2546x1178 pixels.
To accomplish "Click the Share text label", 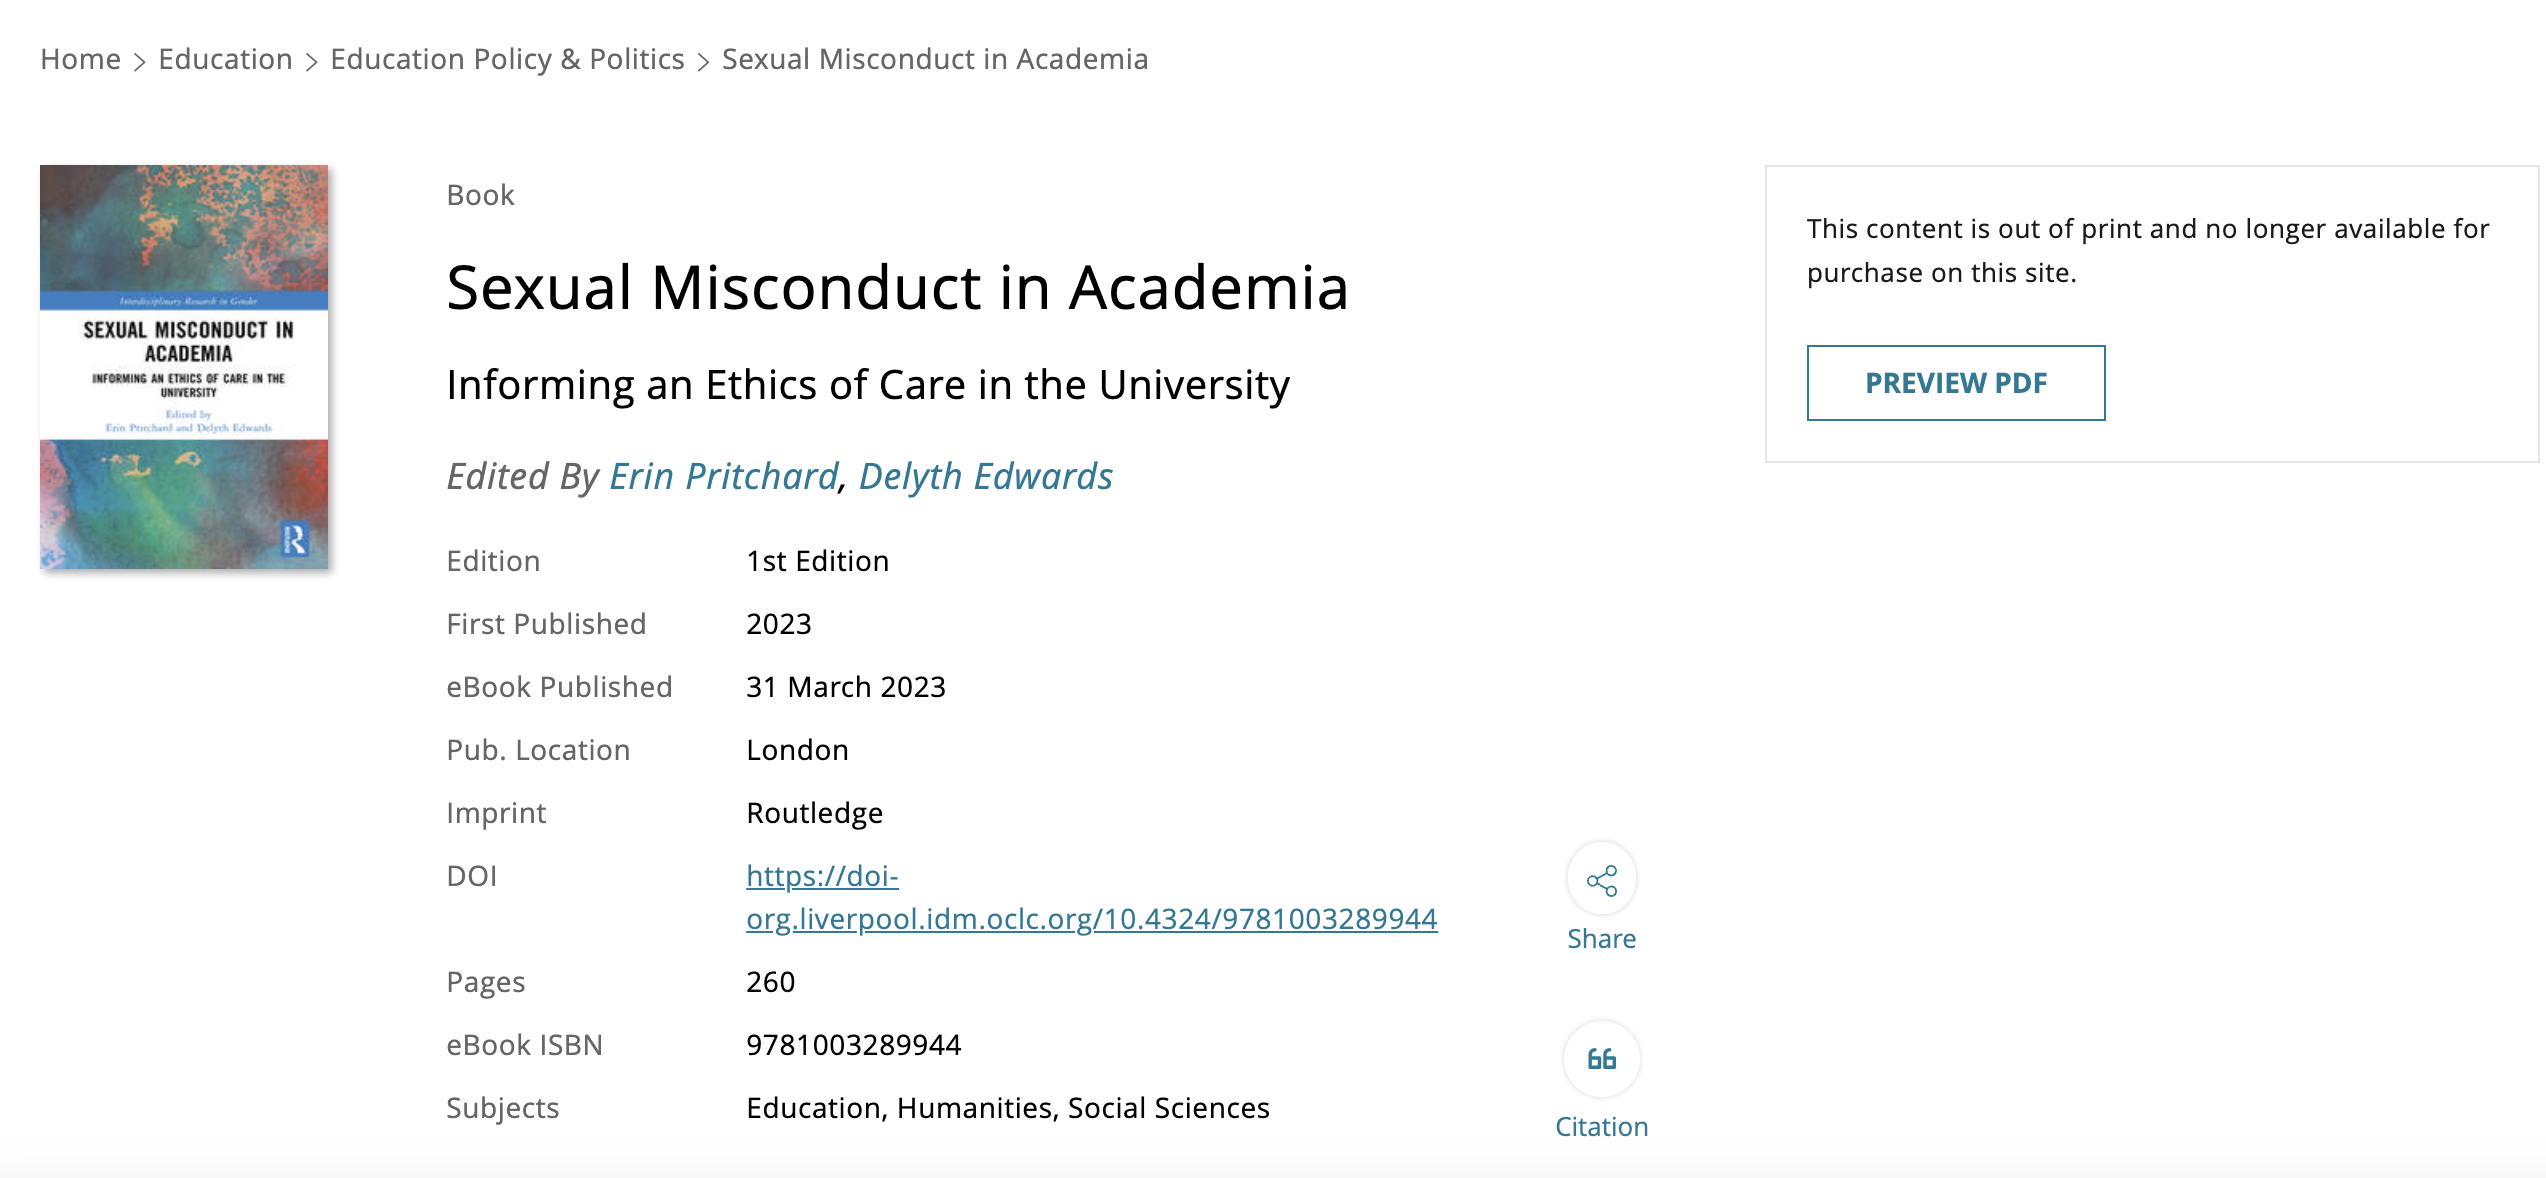I will (1601, 939).
